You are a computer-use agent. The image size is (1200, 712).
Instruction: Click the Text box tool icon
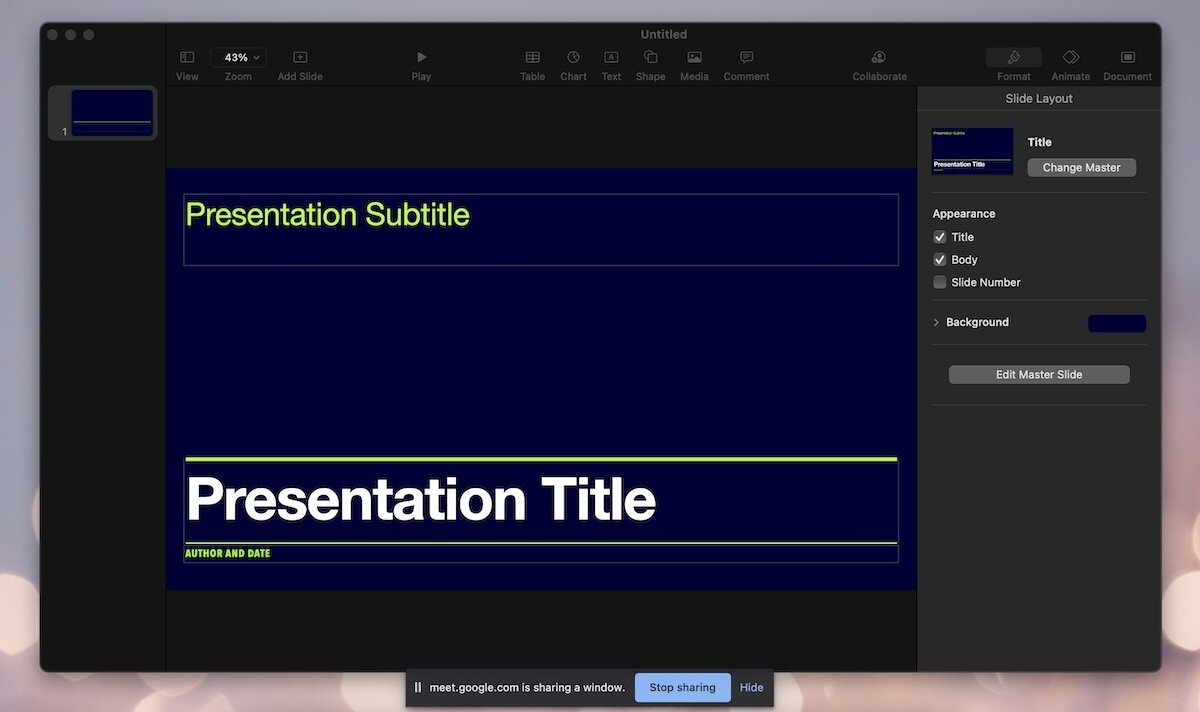tap(611, 58)
